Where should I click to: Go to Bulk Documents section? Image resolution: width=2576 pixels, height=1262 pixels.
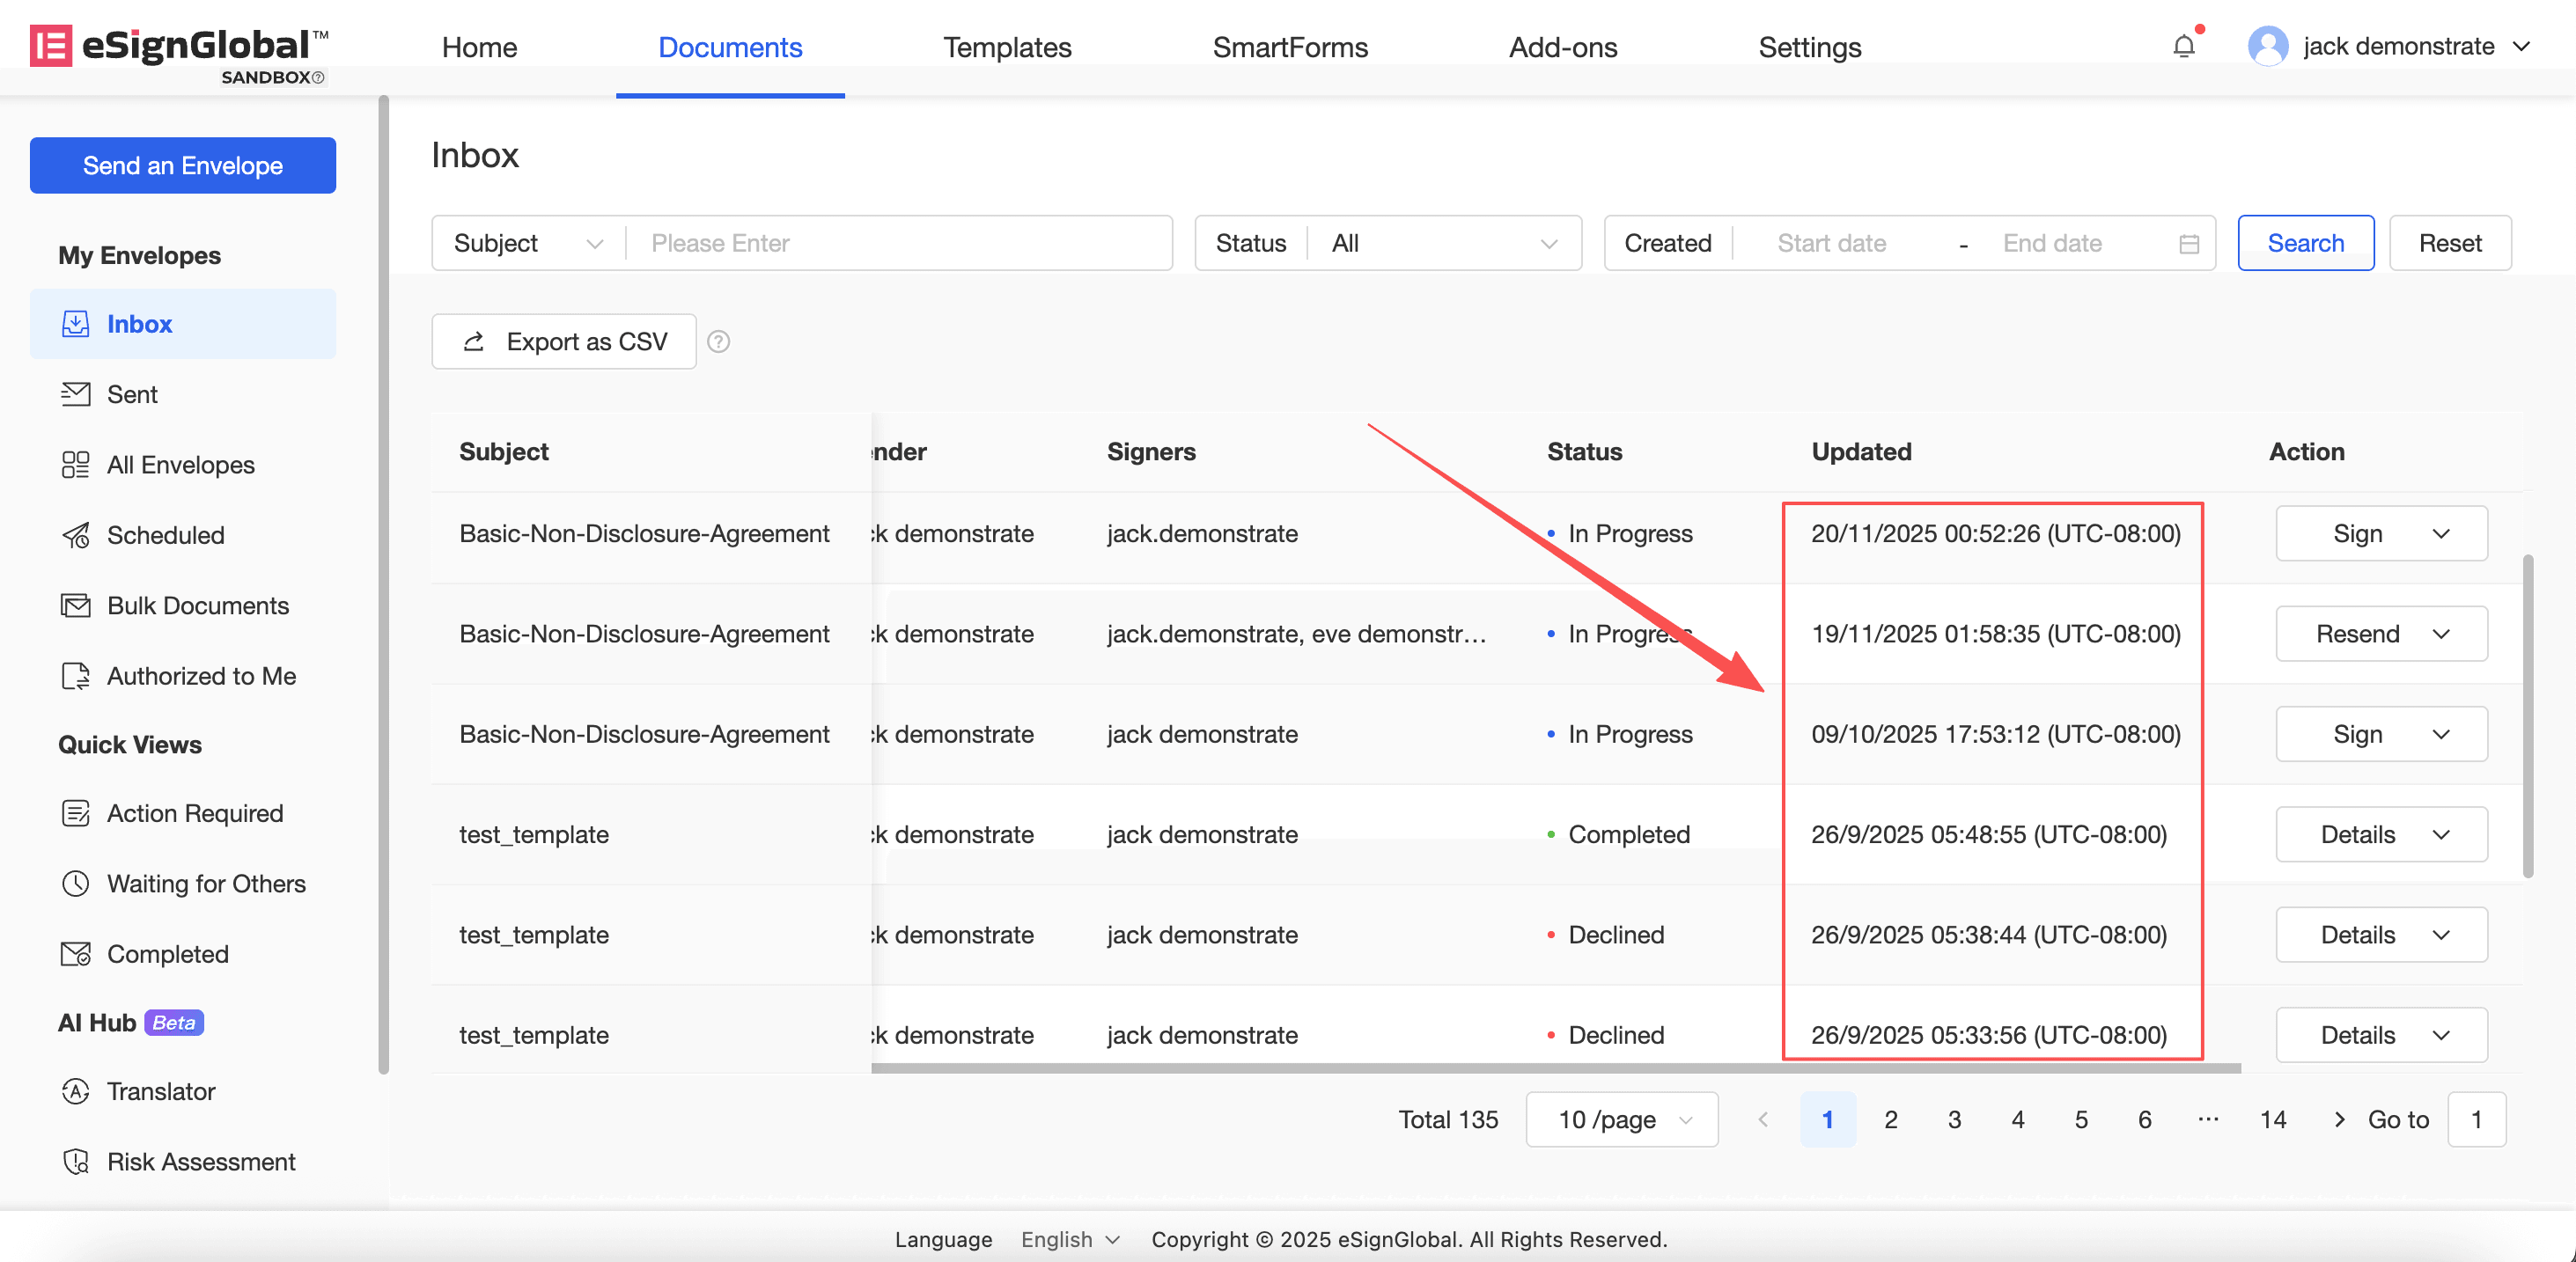pos(197,605)
